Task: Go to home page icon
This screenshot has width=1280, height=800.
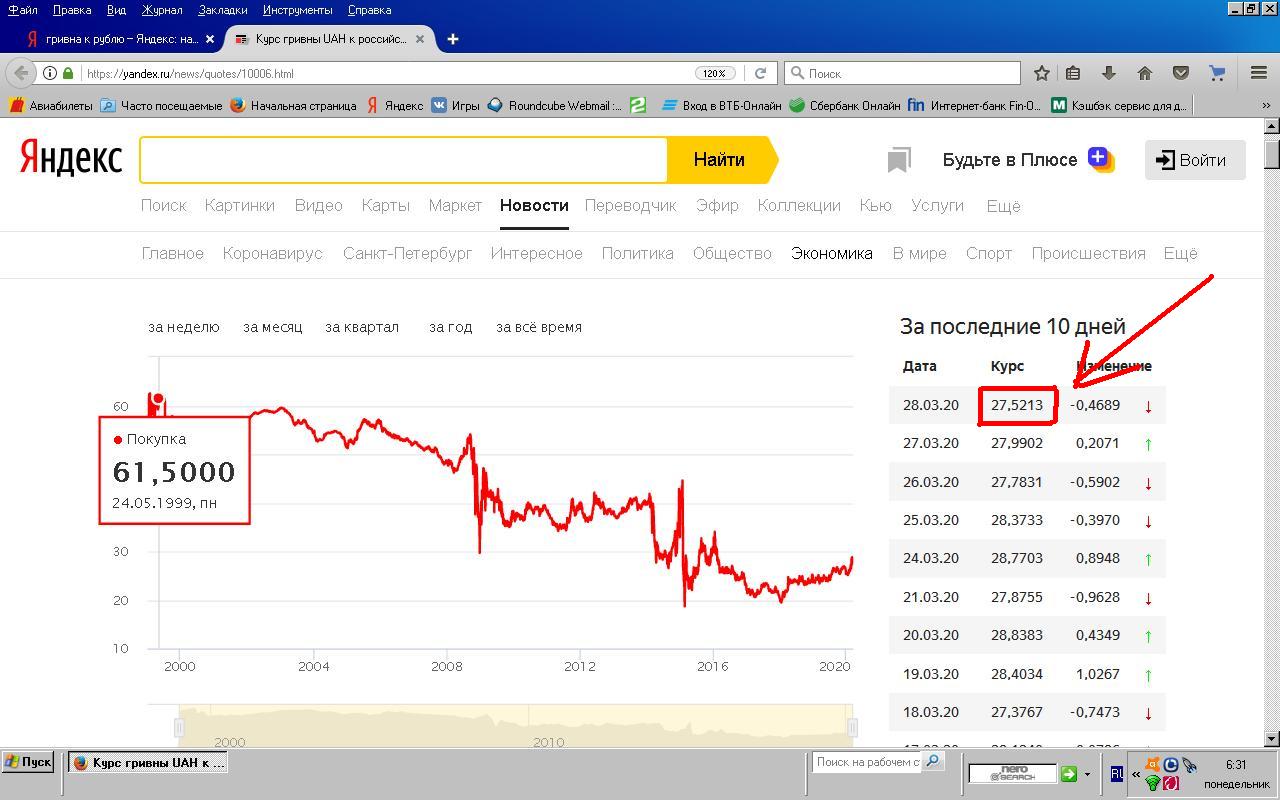Action: (x=1145, y=73)
